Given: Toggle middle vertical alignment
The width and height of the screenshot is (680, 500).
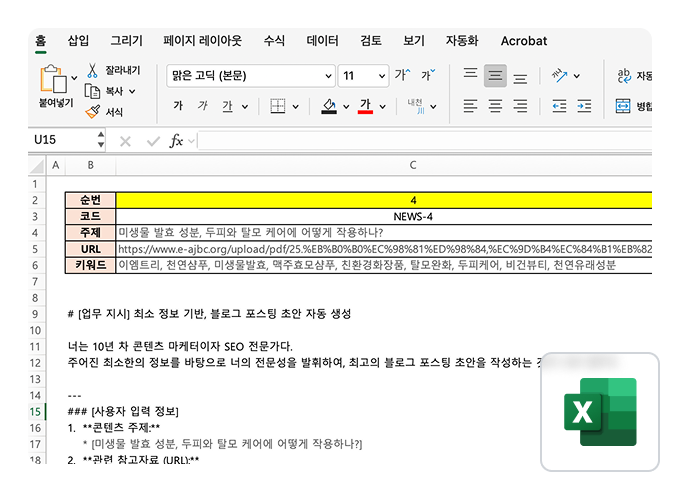Looking at the screenshot, I should coord(495,76).
